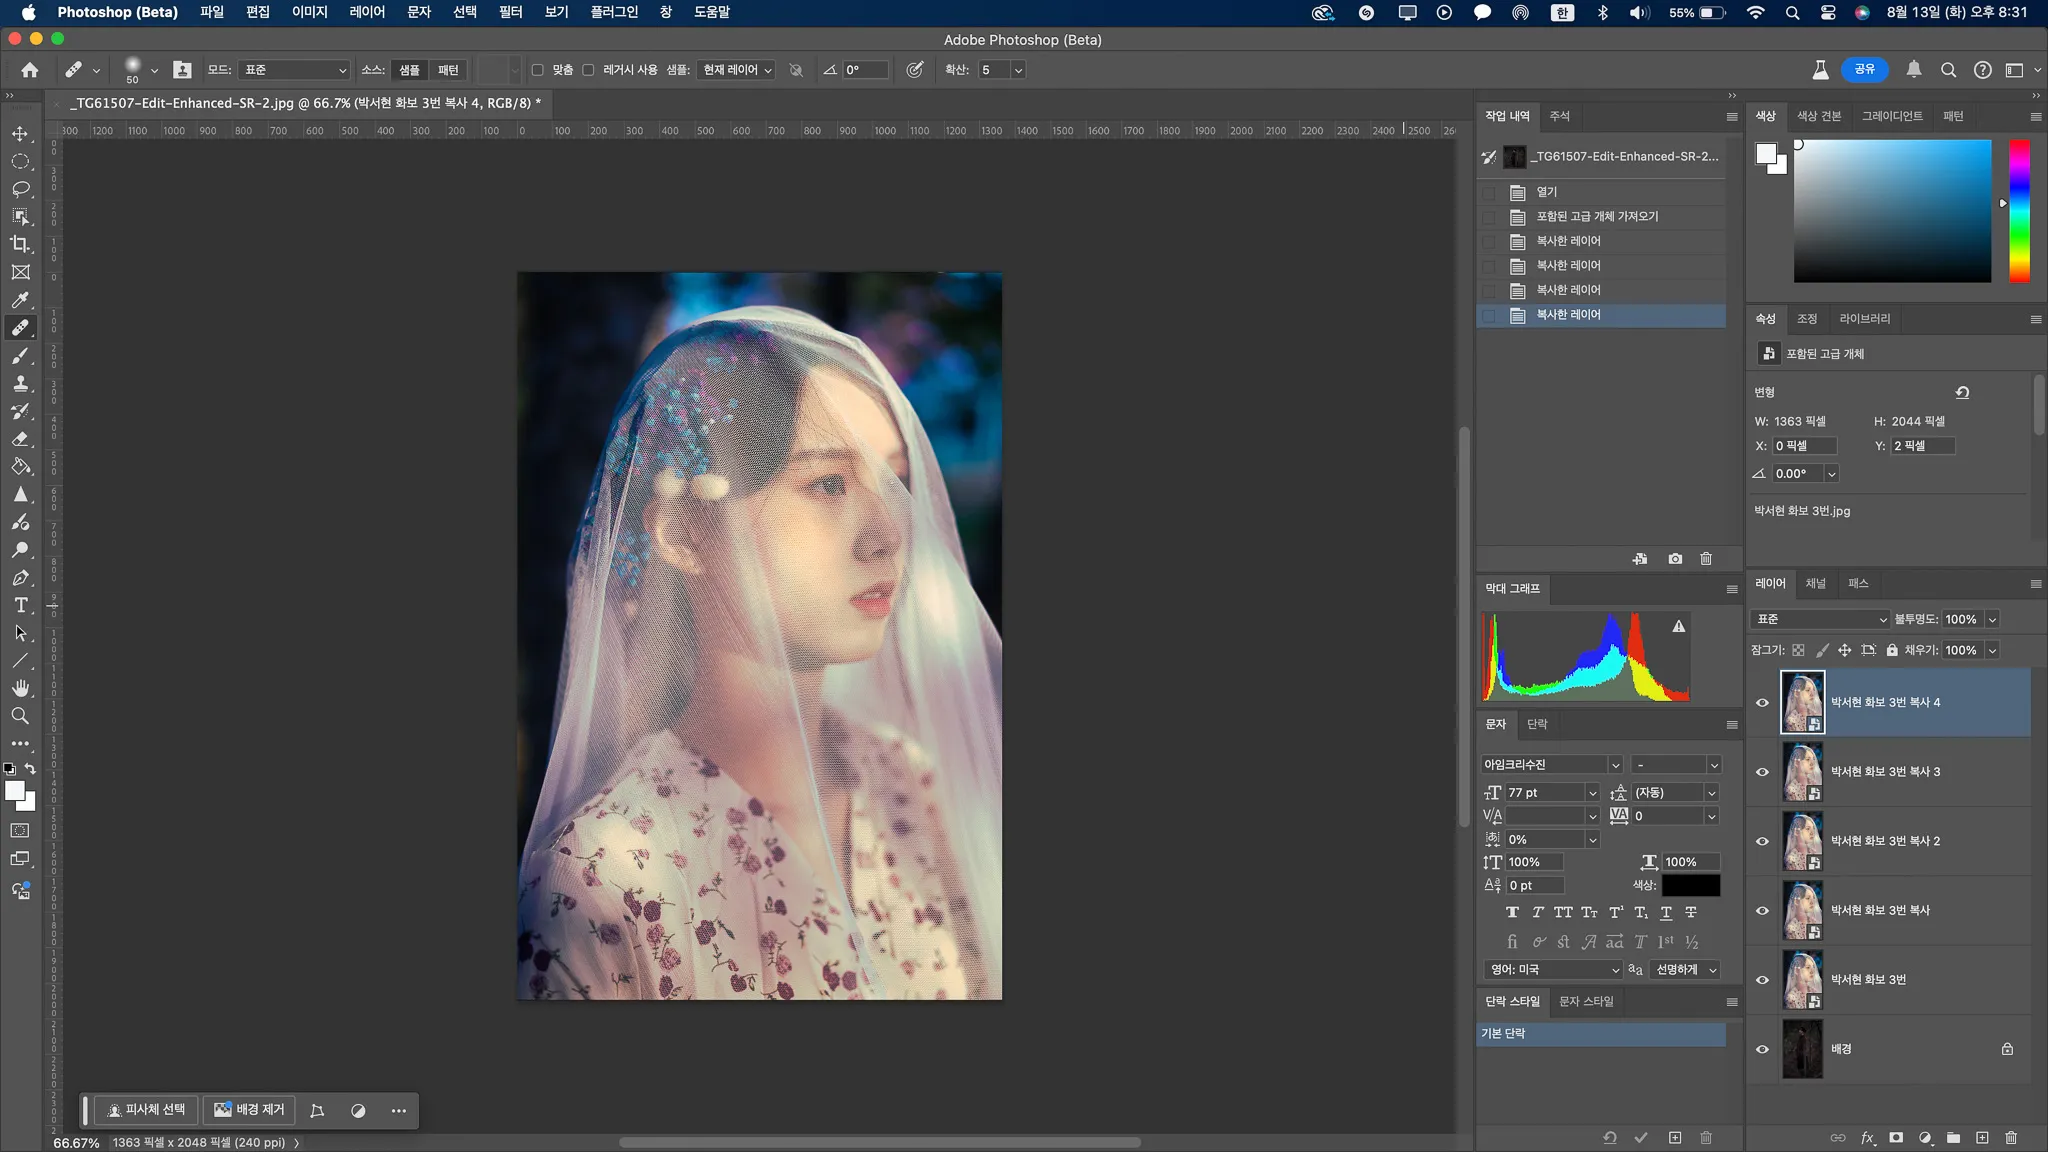Create new snapshot with camera icon
The width and height of the screenshot is (2048, 1152).
1675,559
